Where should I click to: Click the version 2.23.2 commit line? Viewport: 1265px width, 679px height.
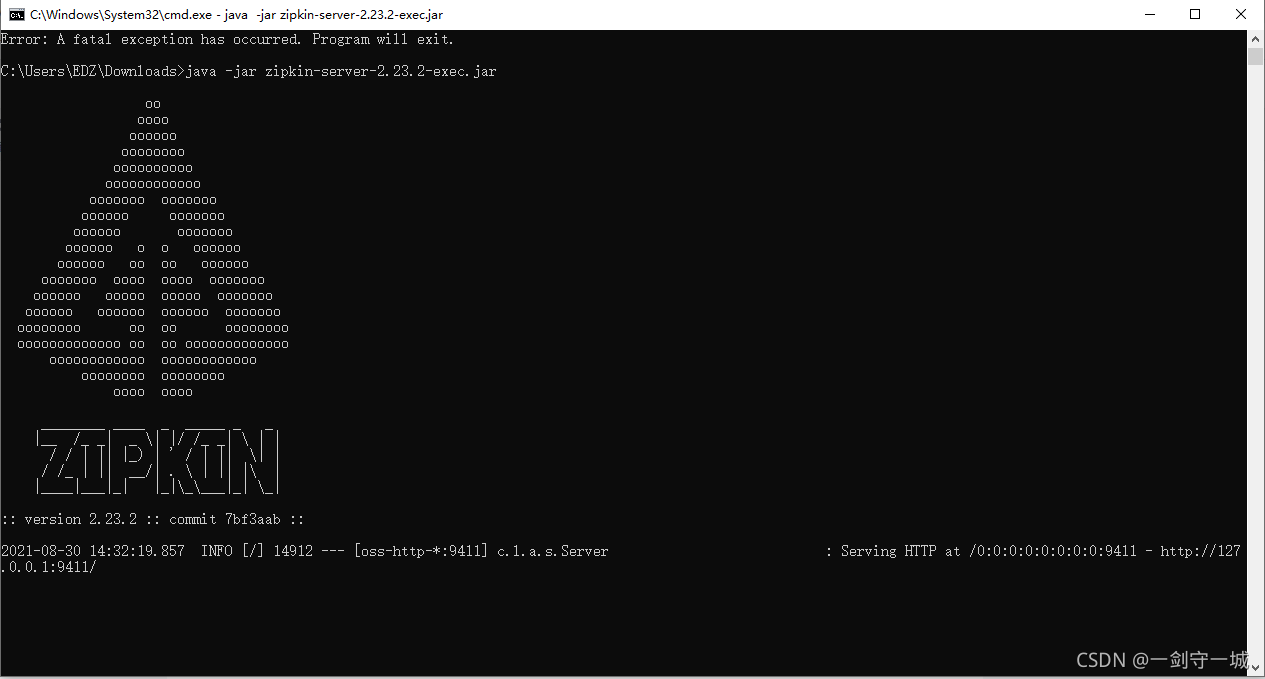point(152,518)
